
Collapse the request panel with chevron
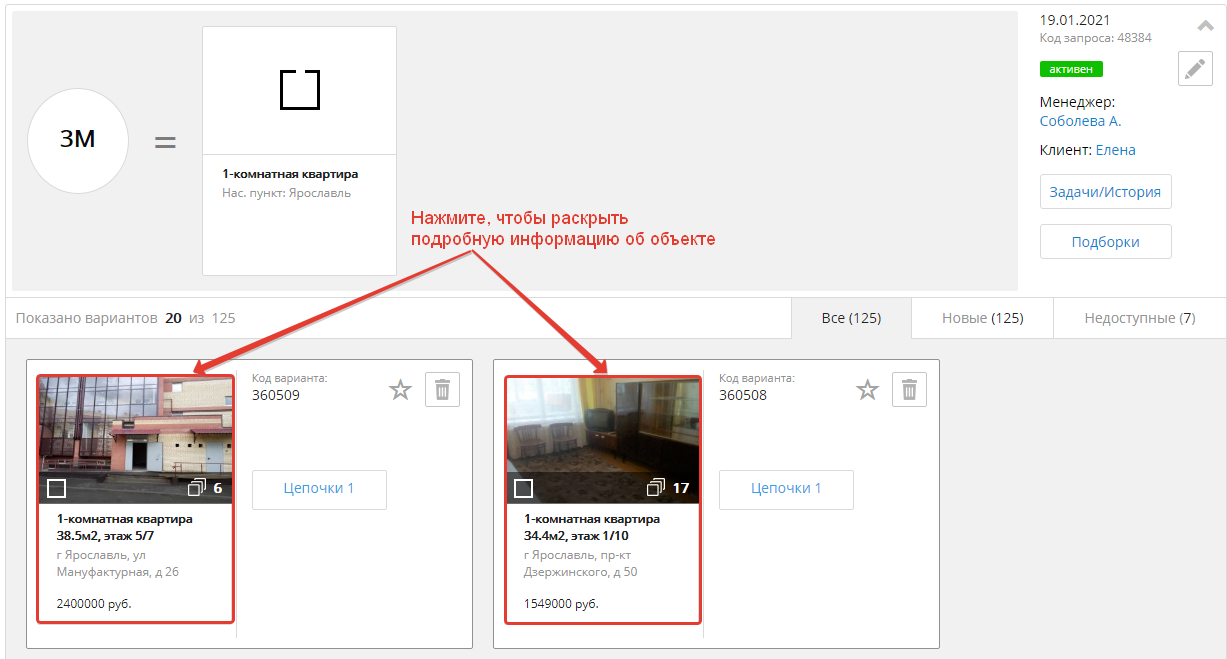[1205, 26]
